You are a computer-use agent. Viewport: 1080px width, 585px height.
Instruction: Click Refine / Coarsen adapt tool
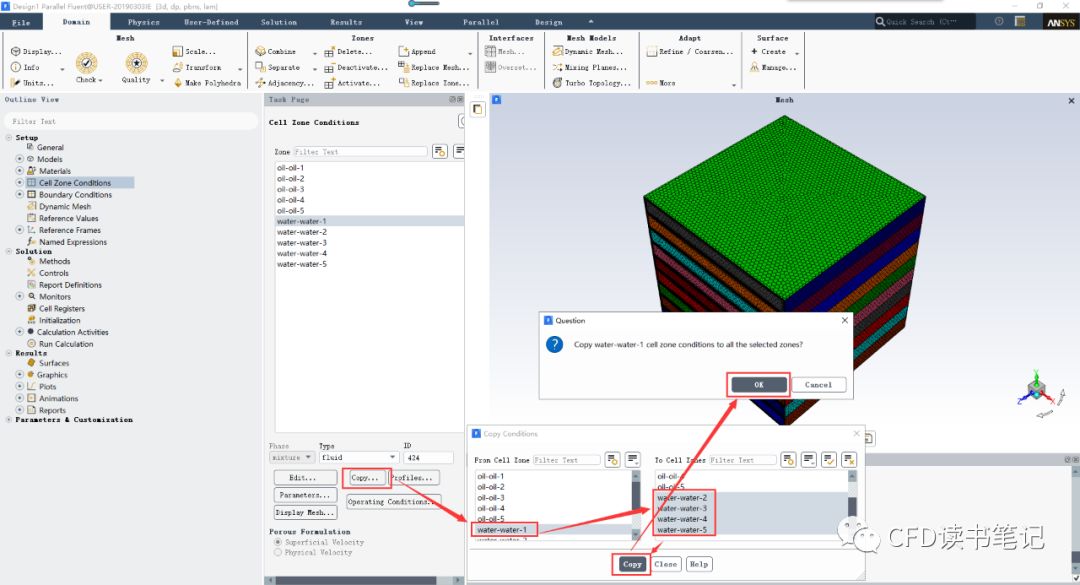(x=690, y=52)
